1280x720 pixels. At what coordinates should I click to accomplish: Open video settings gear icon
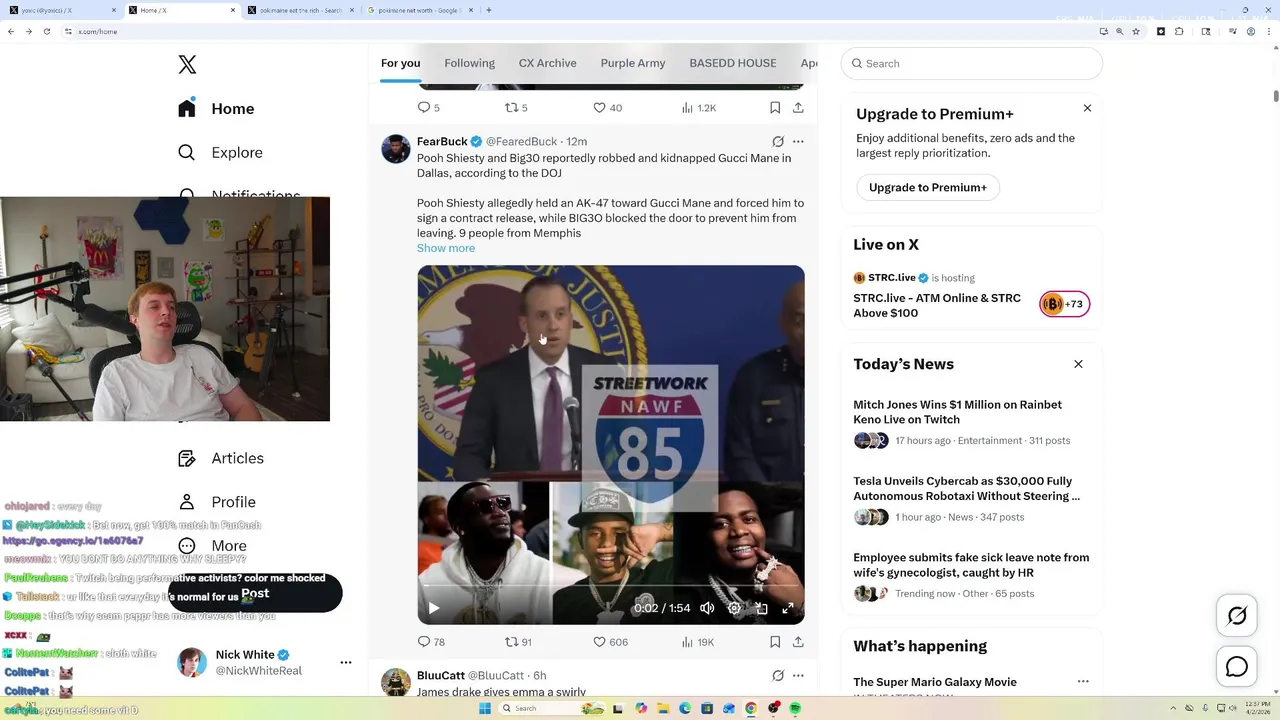click(x=734, y=608)
